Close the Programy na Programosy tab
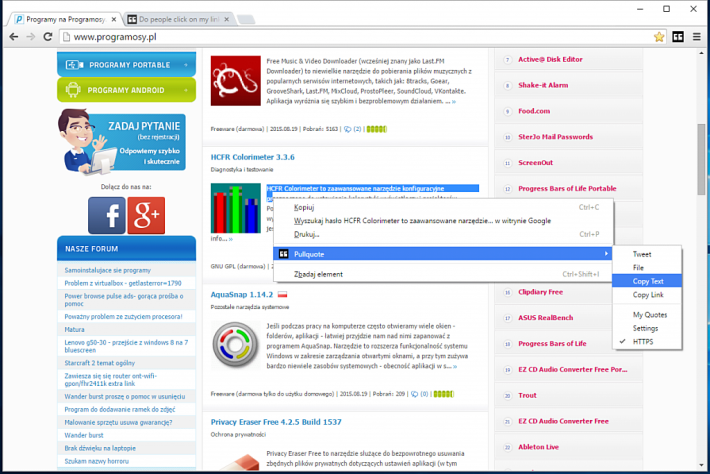 click(x=114, y=19)
